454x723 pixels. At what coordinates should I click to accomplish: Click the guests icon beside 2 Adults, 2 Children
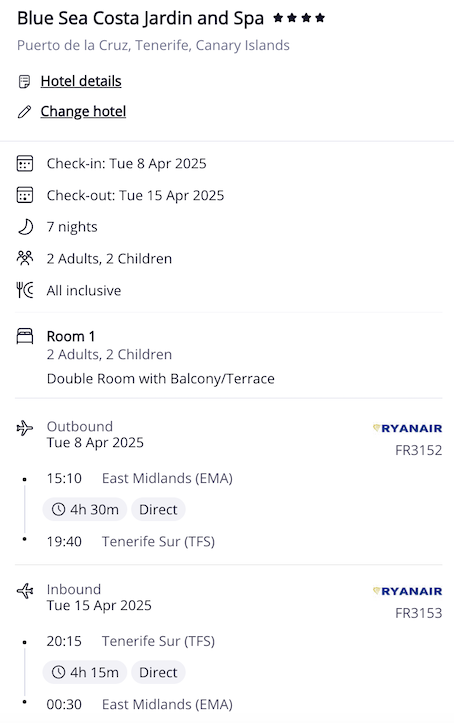coord(25,258)
